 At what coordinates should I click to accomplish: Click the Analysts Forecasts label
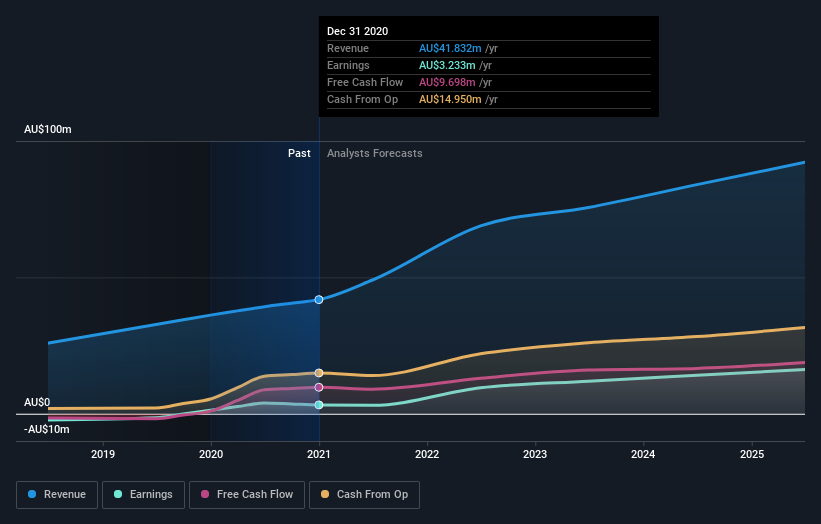click(375, 153)
